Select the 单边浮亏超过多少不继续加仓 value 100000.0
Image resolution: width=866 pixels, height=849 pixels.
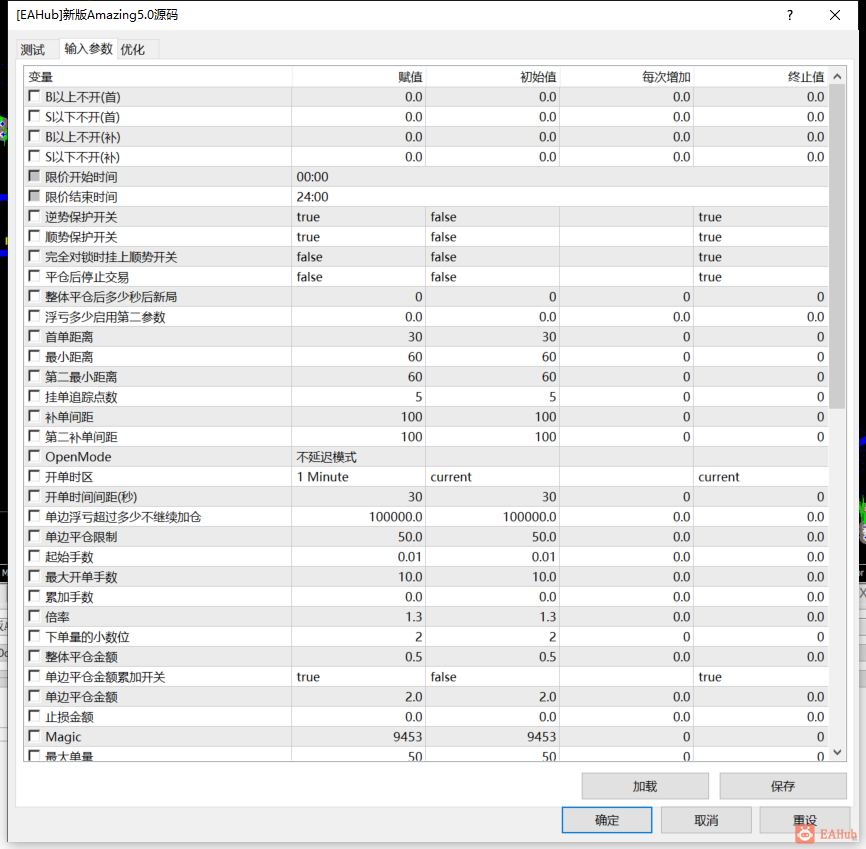(x=358, y=517)
